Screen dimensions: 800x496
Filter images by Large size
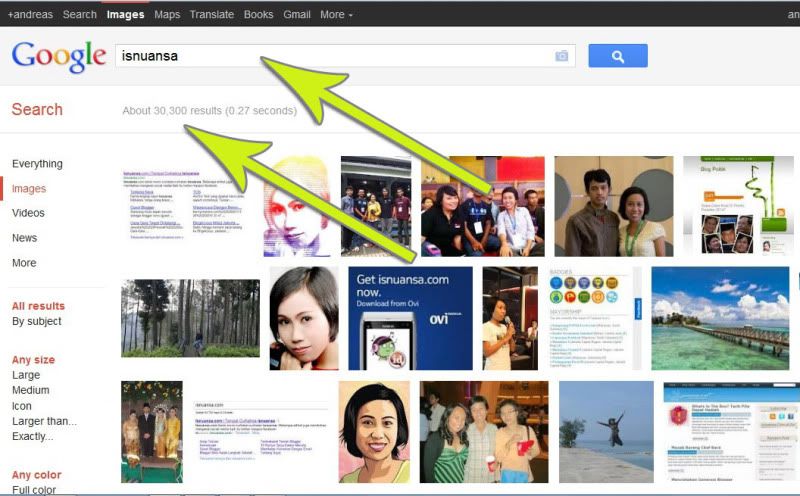(x=26, y=375)
